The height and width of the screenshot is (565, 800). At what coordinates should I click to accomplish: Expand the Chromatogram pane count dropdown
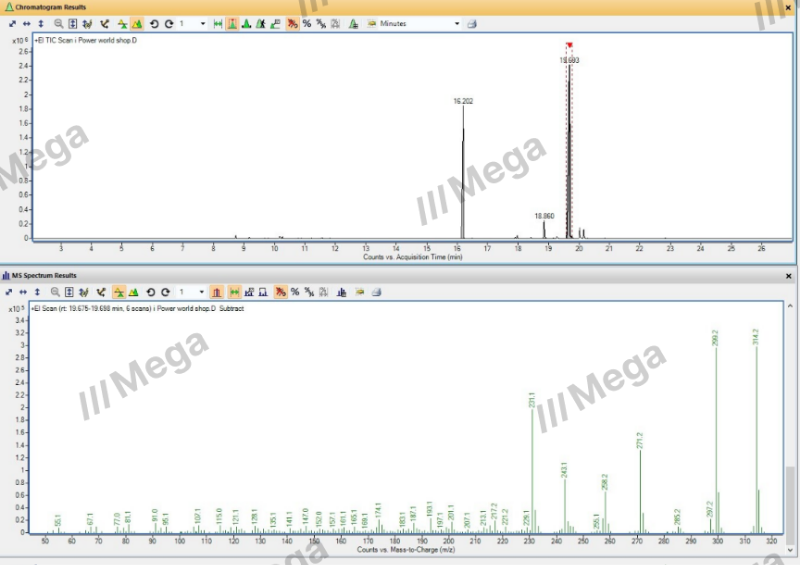[203, 23]
